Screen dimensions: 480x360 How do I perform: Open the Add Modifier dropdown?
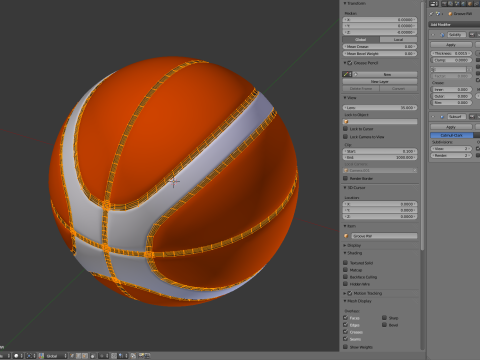(x=454, y=24)
